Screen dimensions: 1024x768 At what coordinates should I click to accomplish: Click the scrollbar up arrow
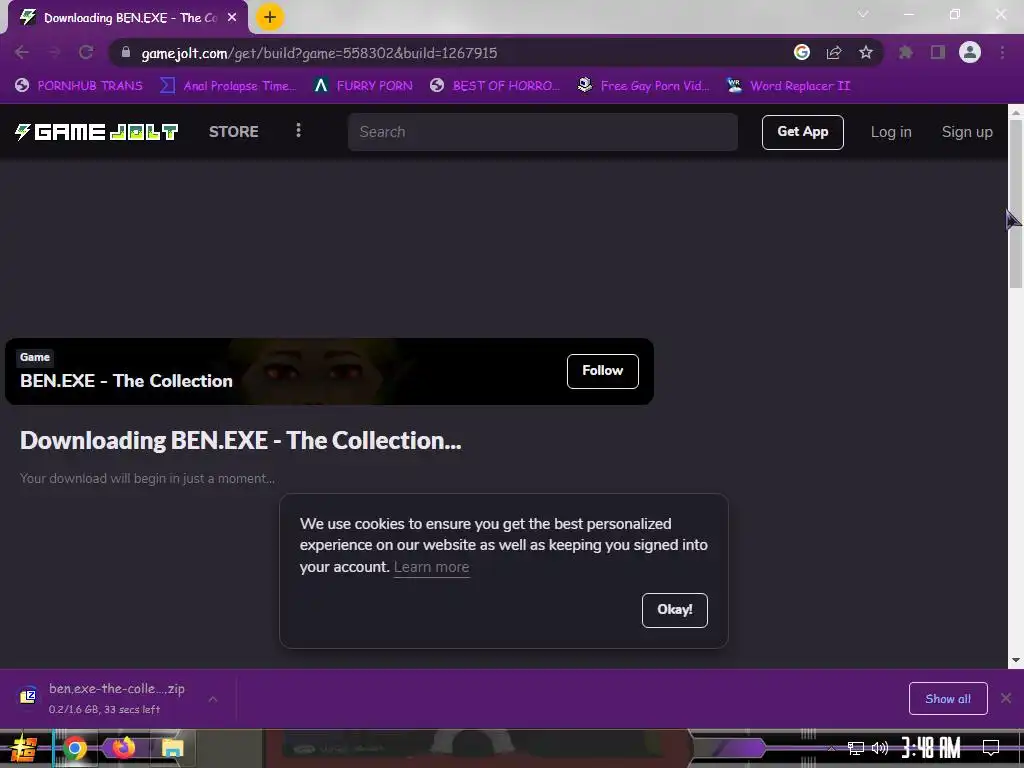[x=1016, y=112]
